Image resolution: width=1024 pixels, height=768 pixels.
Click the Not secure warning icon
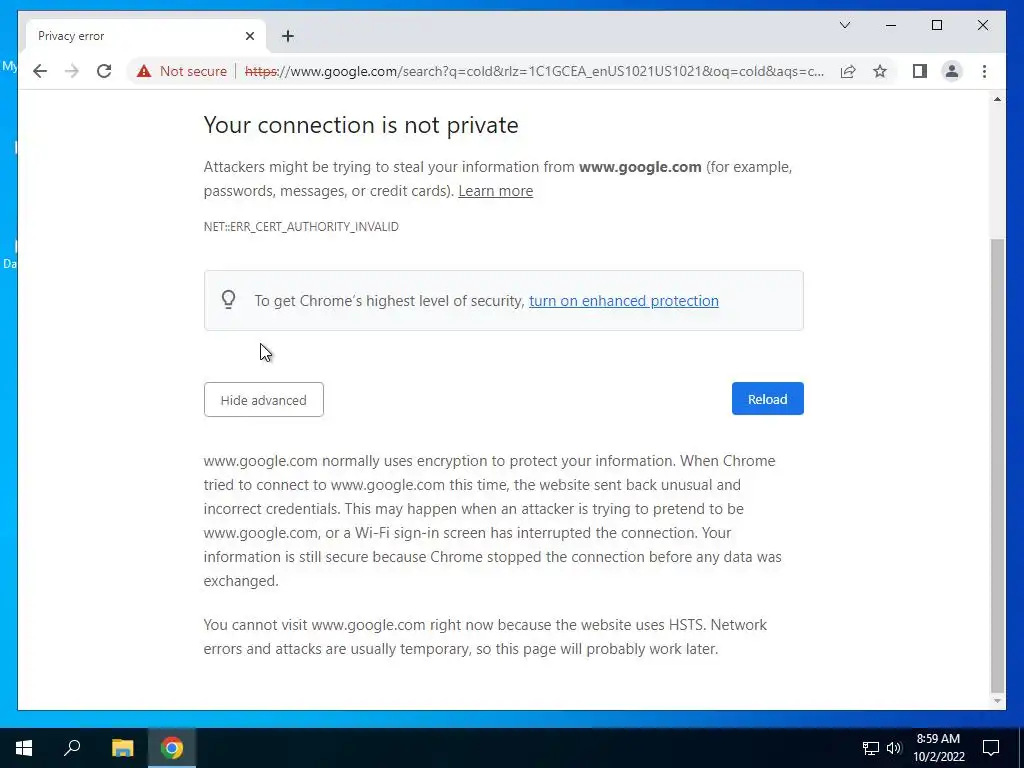pos(144,71)
